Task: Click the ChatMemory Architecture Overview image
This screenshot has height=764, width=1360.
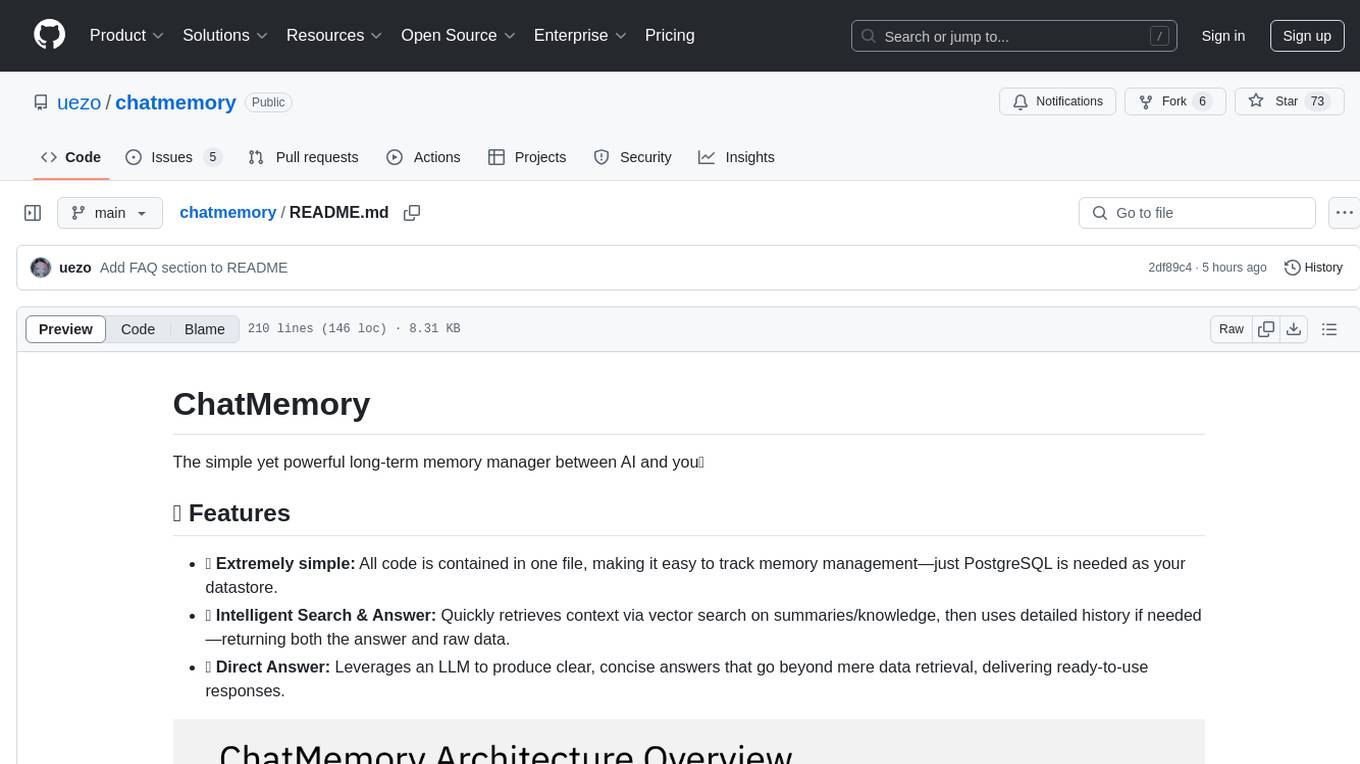Action: (x=688, y=742)
